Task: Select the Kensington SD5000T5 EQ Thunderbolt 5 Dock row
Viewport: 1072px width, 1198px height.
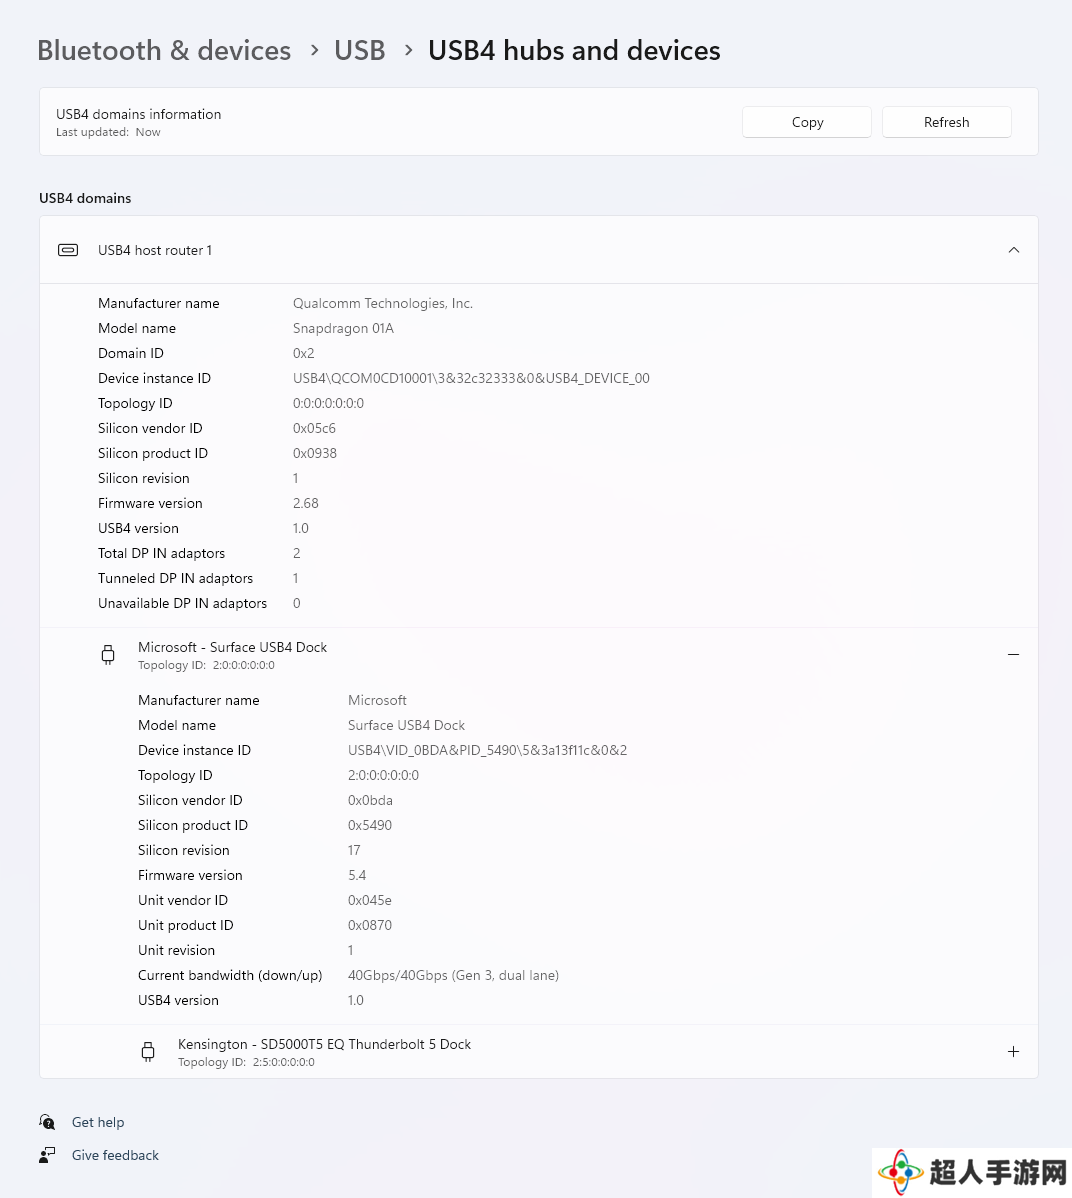Action: [x=324, y=1044]
